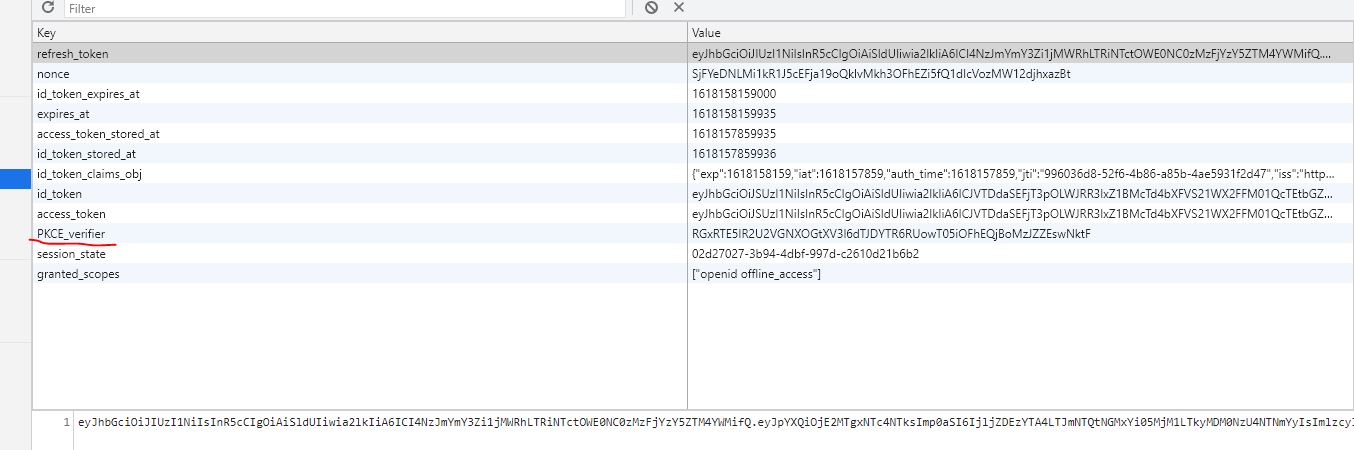Viewport: 1354px width, 450px height.
Task: Select the access_token_stored_at key
Action: (98, 134)
